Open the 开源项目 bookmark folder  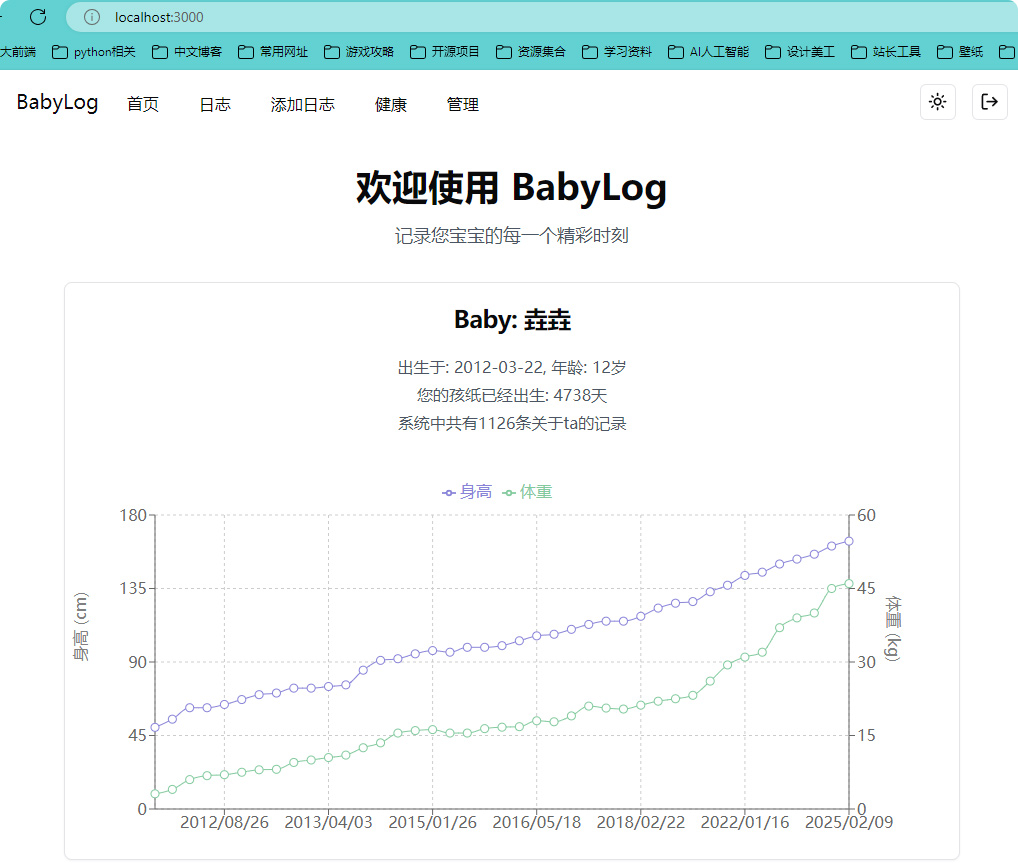[445, 52]
